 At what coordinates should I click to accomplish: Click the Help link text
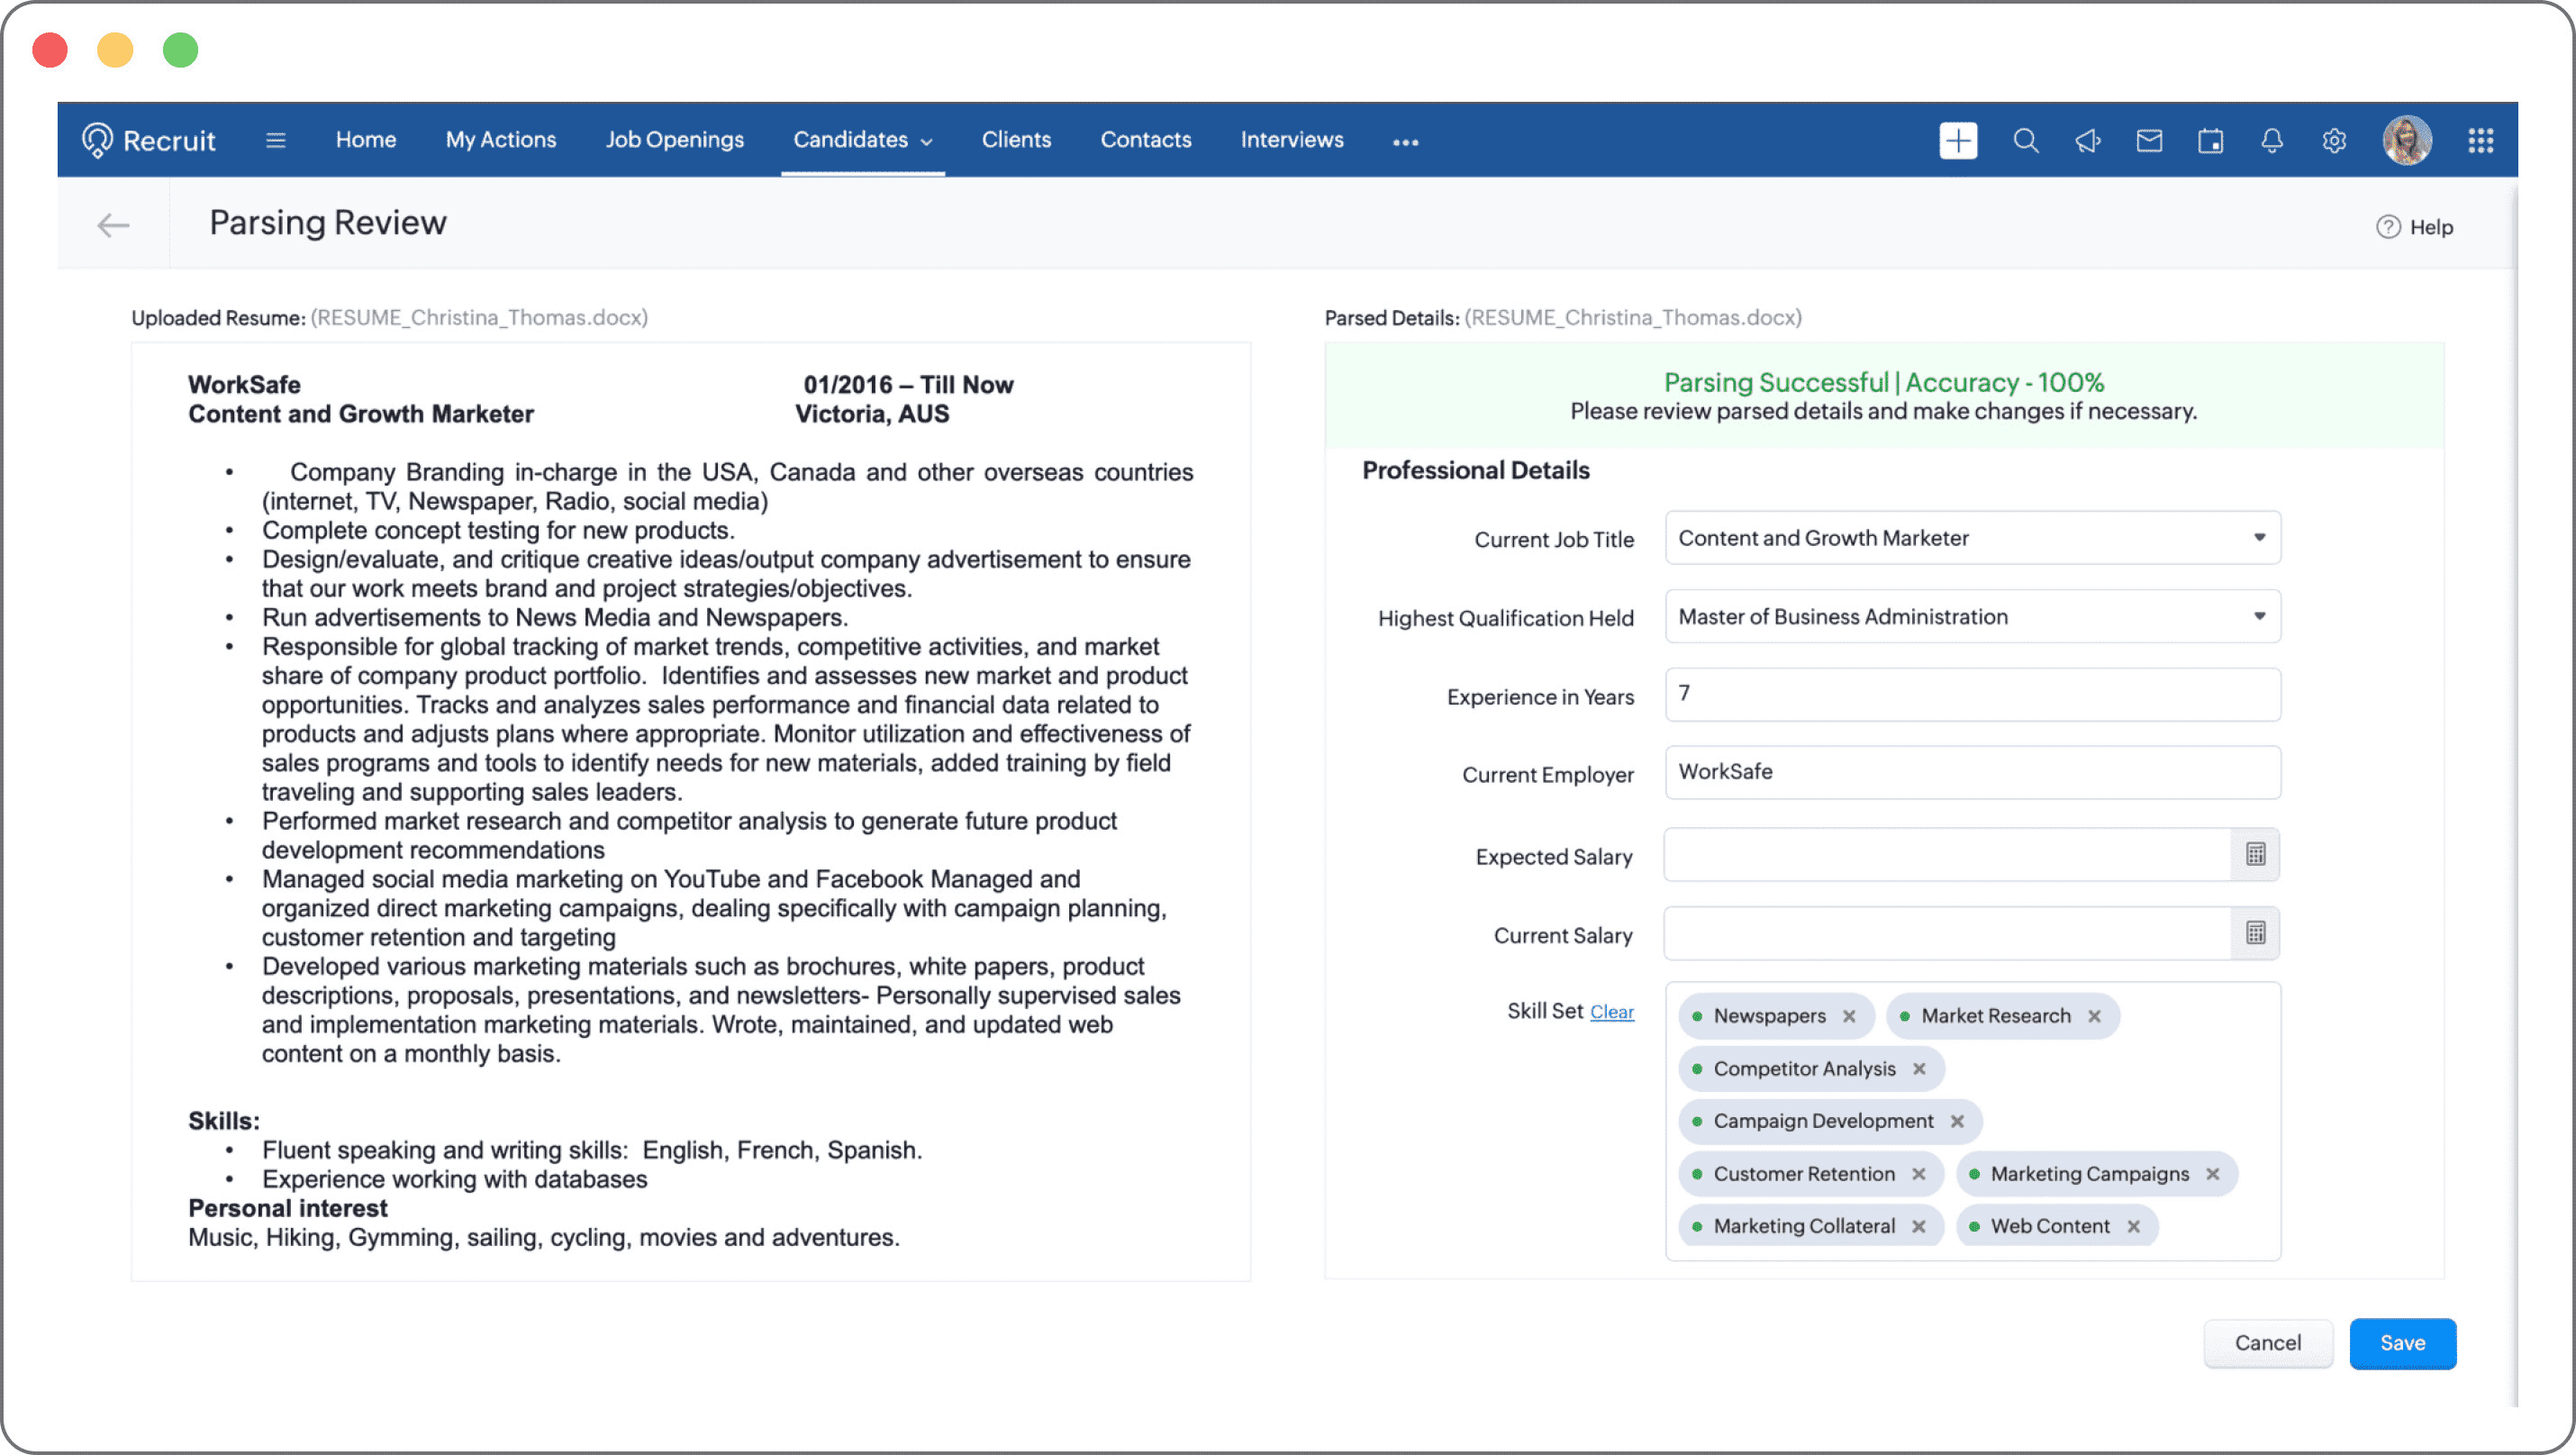pos(2431,227)
